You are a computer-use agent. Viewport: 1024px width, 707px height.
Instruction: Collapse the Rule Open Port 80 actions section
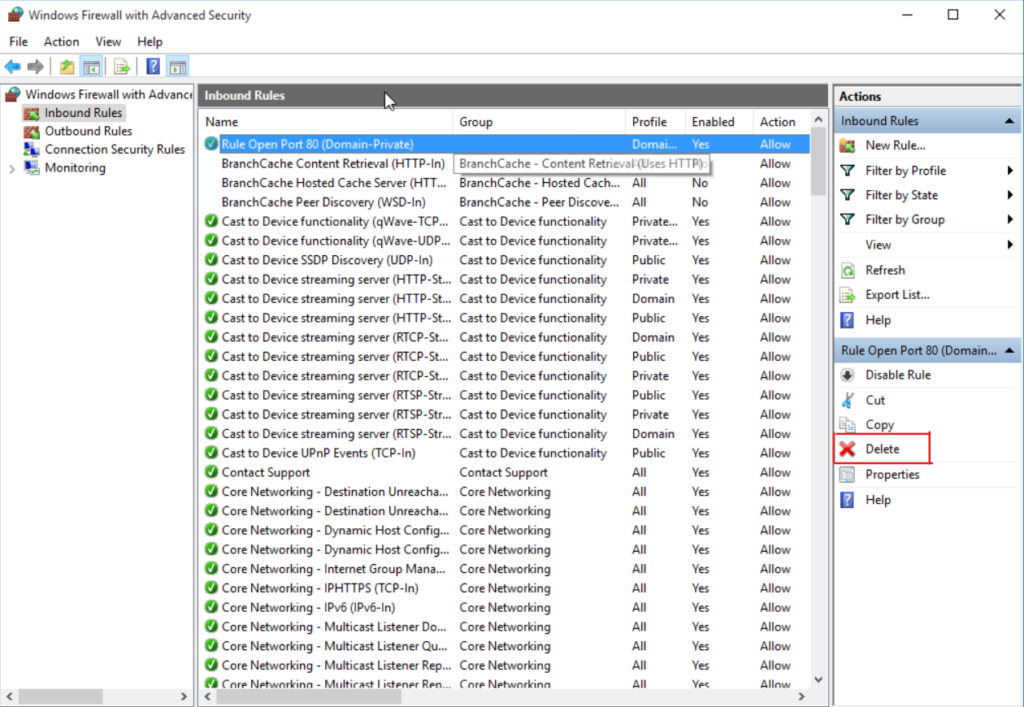[1009, 351]
